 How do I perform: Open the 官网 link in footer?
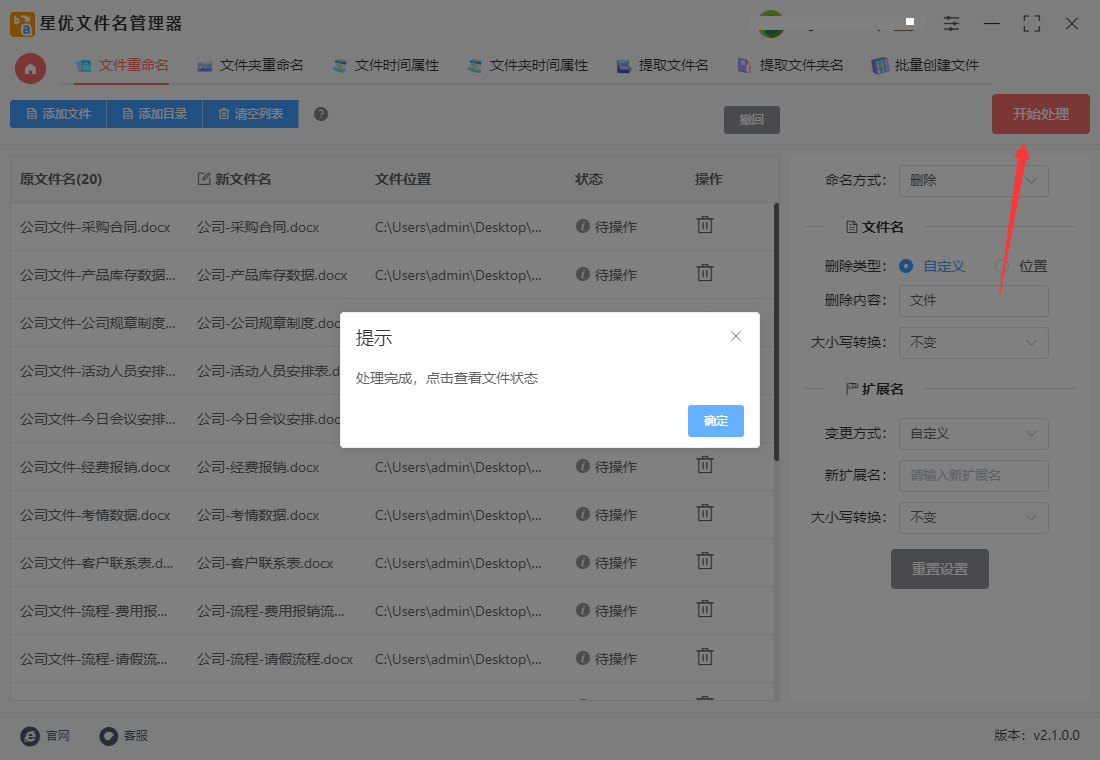46,735
